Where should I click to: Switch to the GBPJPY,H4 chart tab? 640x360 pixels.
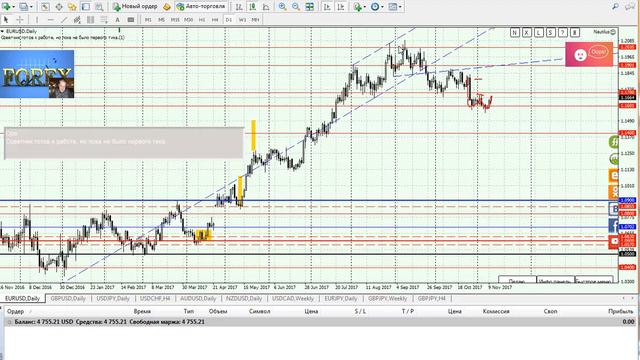coord(431,299)
